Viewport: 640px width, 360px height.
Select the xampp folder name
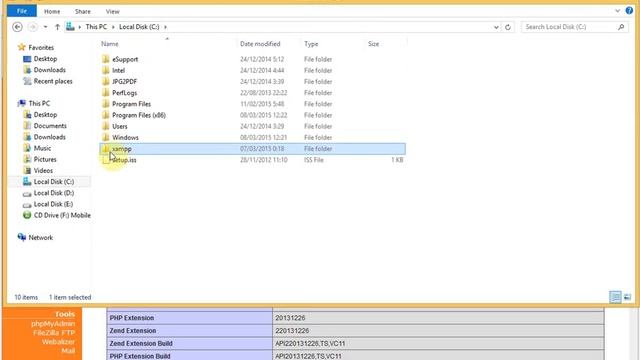click(122, 149)
